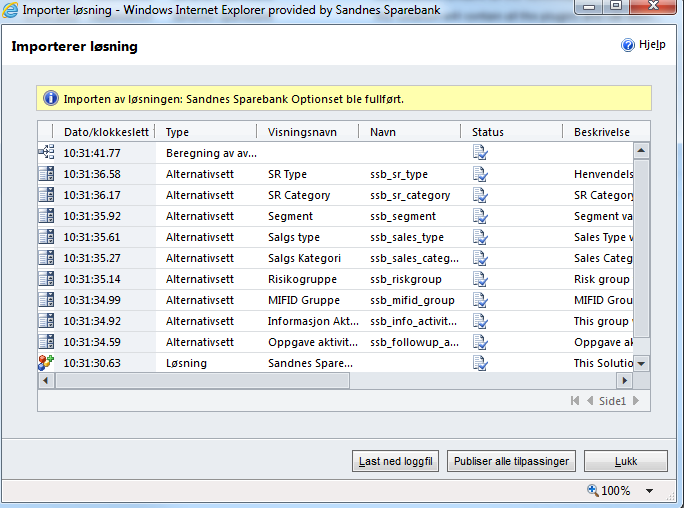
Task: Click the Lukk button
Action: pos(626,461)
